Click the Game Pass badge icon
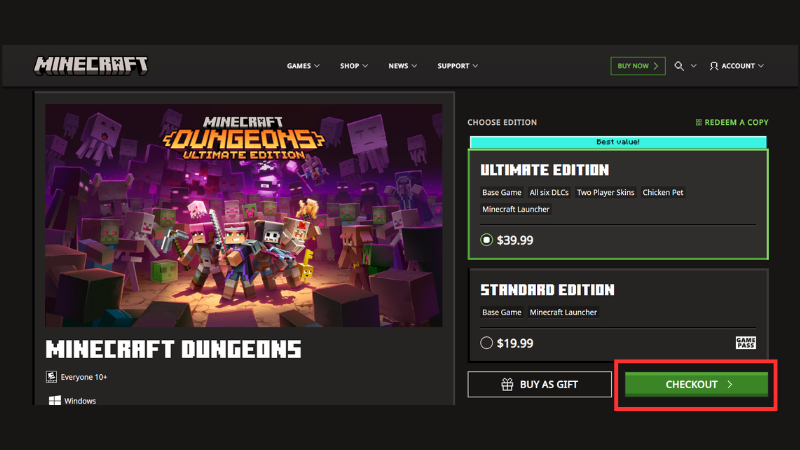The width and height of the screenshot is (800, 450). coord(745,343)
